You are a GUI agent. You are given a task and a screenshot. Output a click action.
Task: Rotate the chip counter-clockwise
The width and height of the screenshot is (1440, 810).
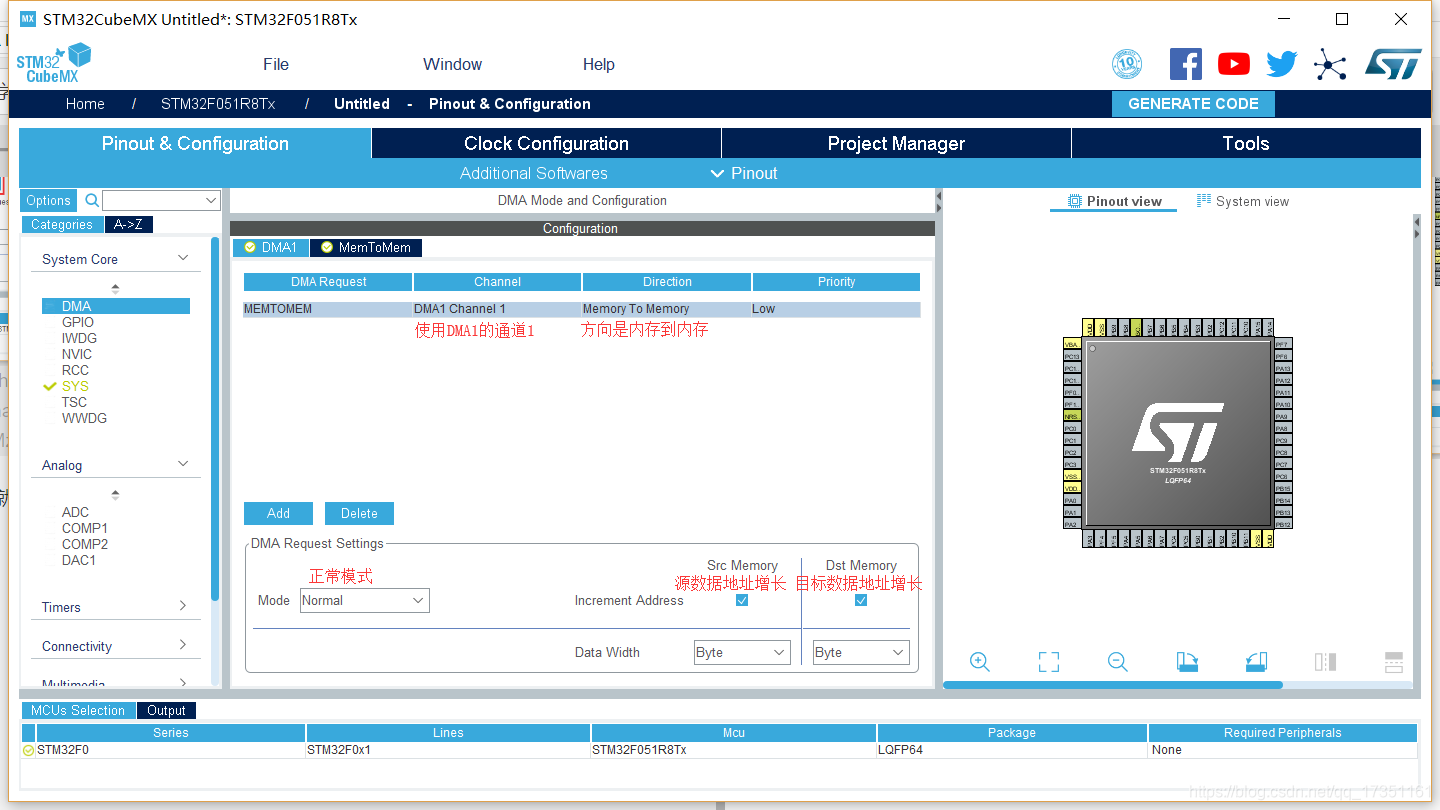1256,662
